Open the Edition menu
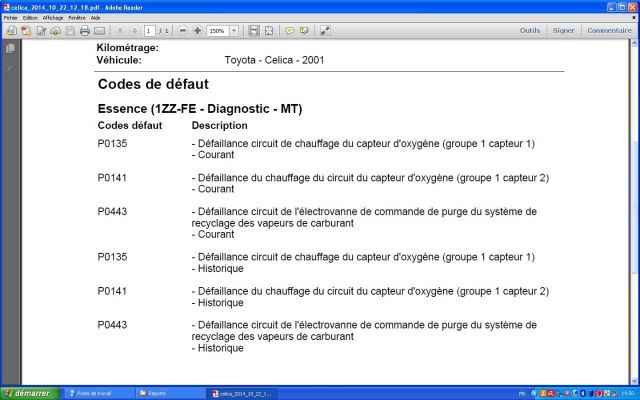The width and height of the screenshot is (640, 400). click(30, 18)
